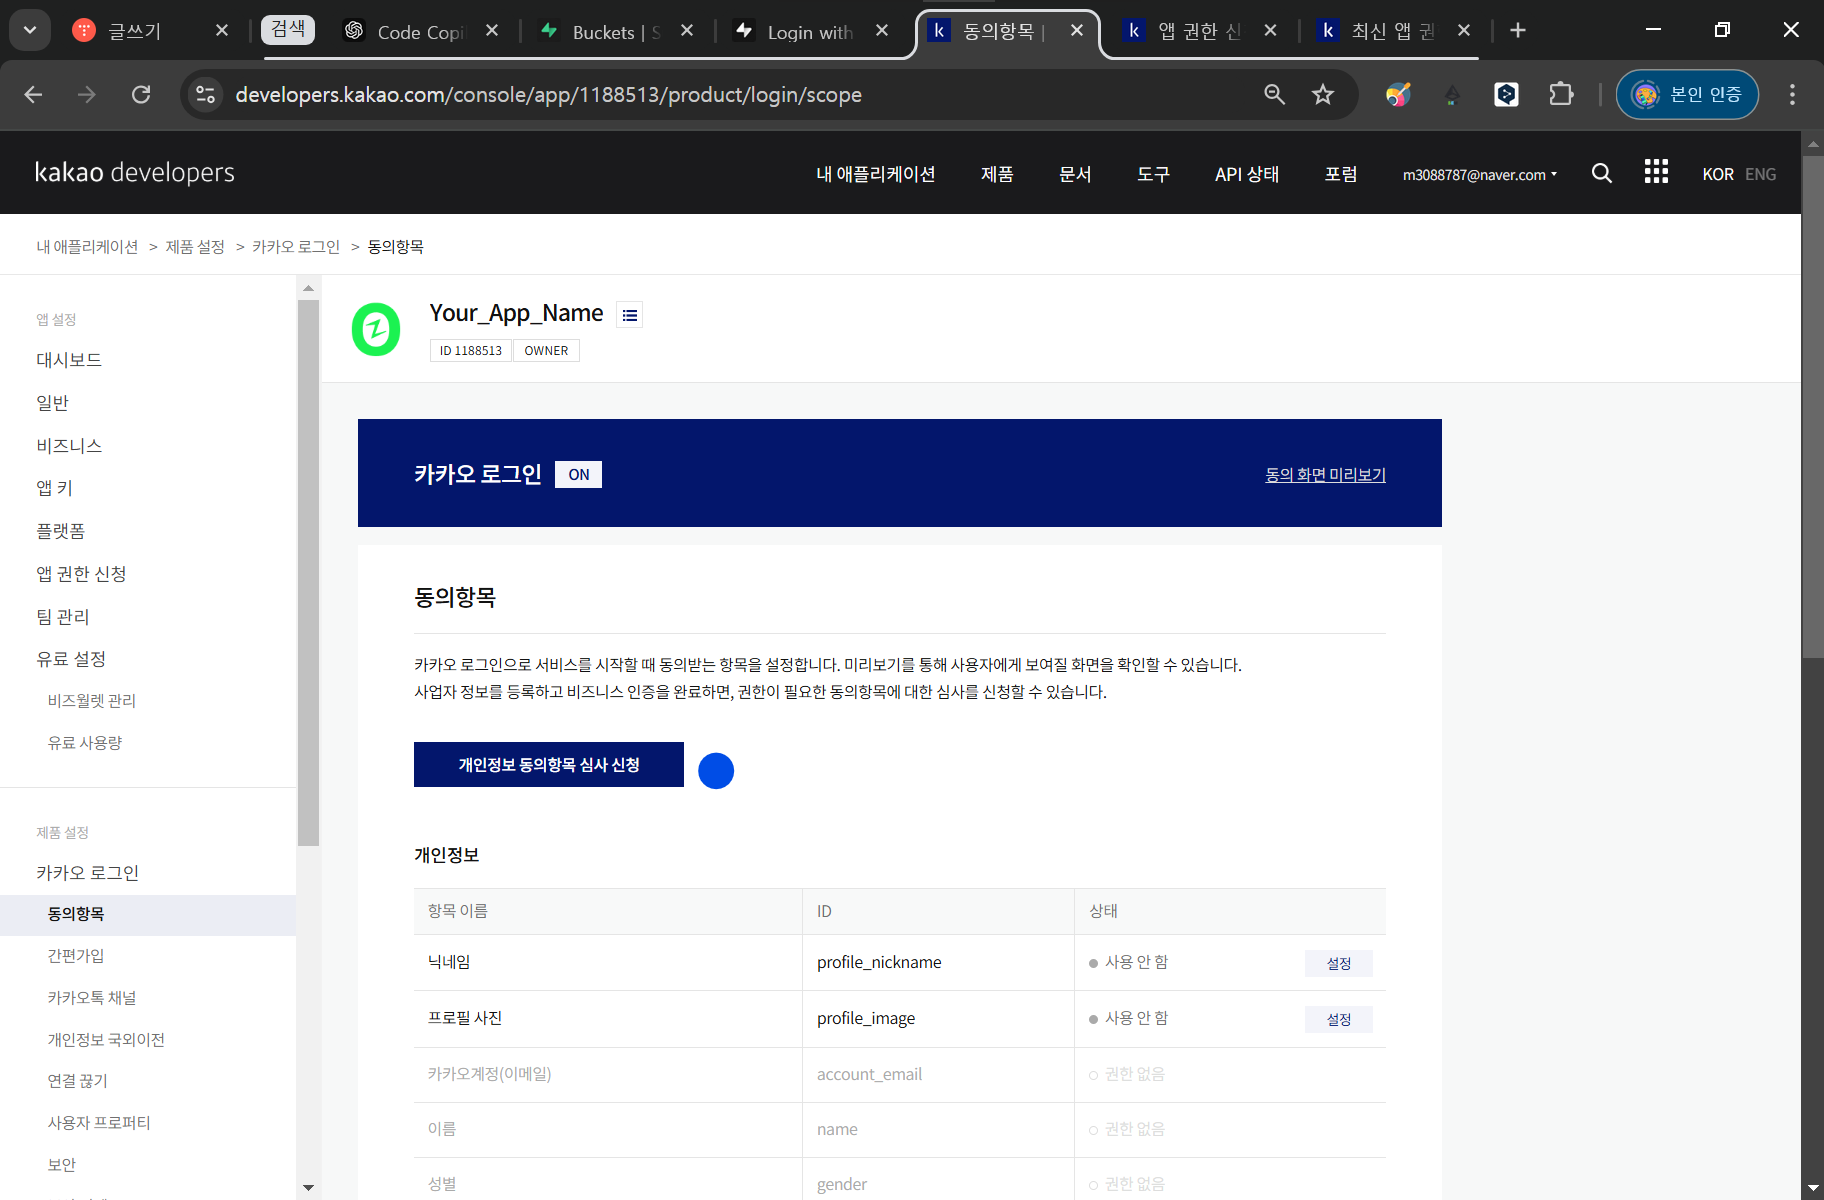Click the sidebar scroll down arrow

[x=308, y=1187]
